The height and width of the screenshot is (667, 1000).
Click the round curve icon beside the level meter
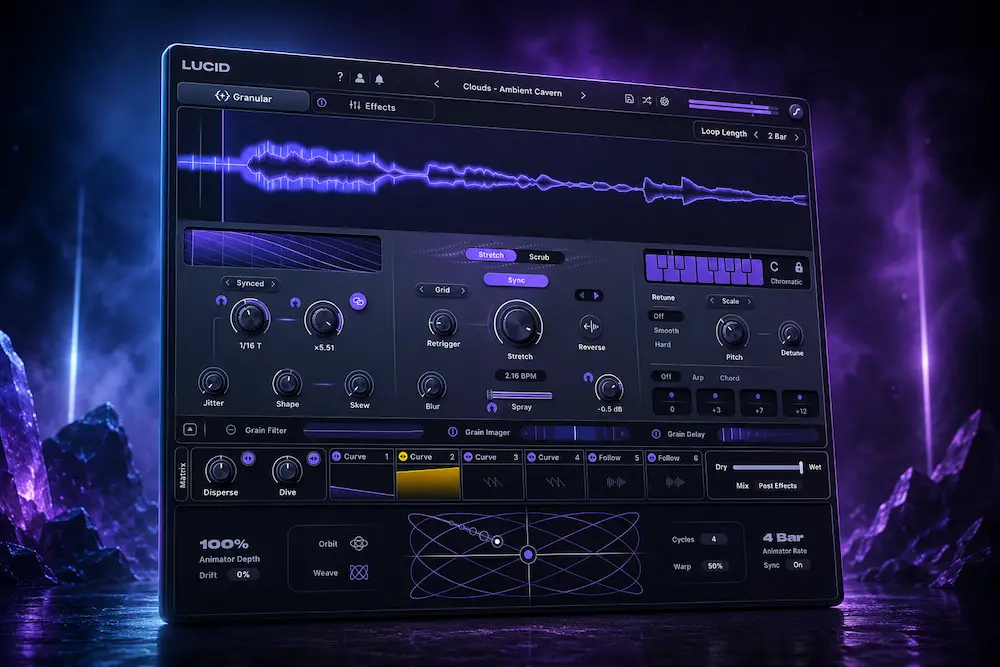[x=795, y=112]
